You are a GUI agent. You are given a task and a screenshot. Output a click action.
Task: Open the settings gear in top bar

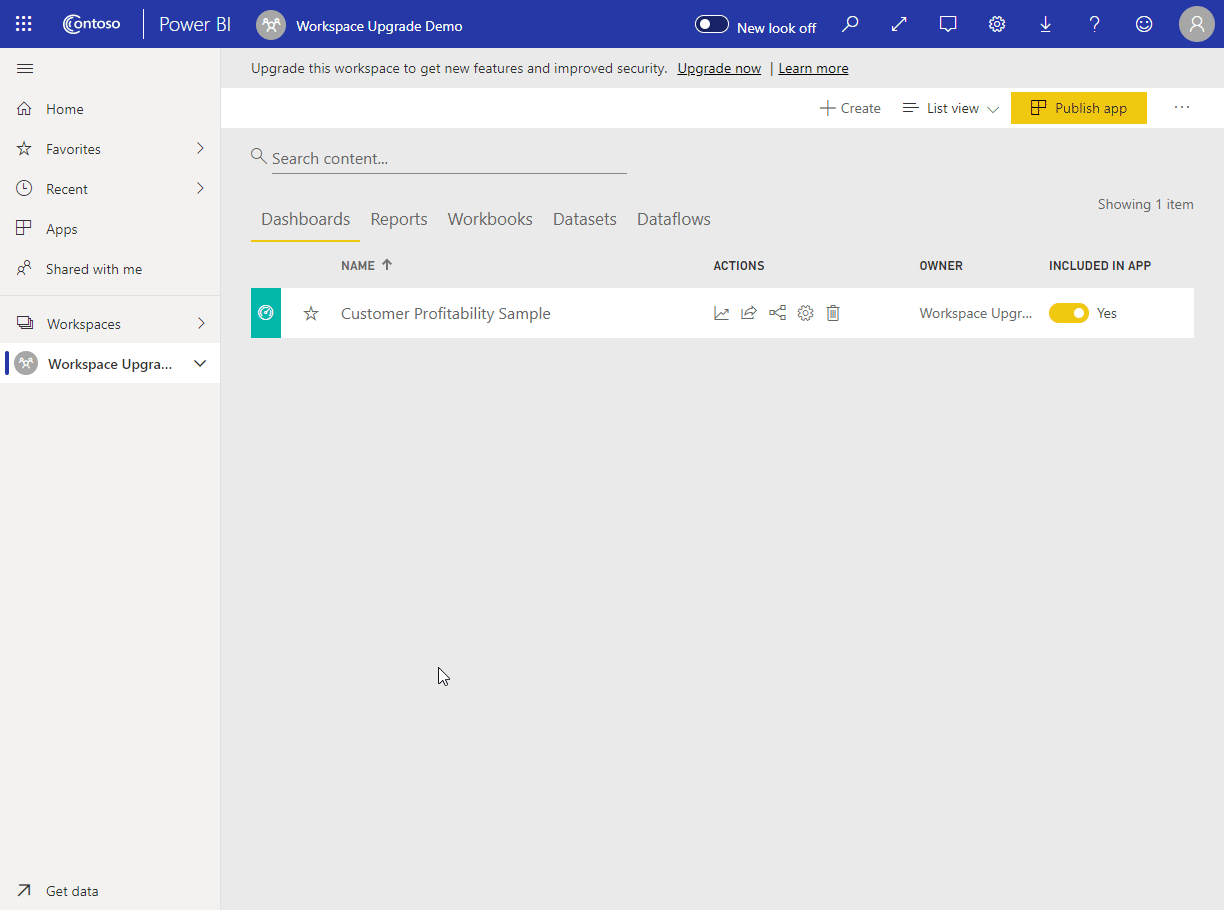pos(997,24)
